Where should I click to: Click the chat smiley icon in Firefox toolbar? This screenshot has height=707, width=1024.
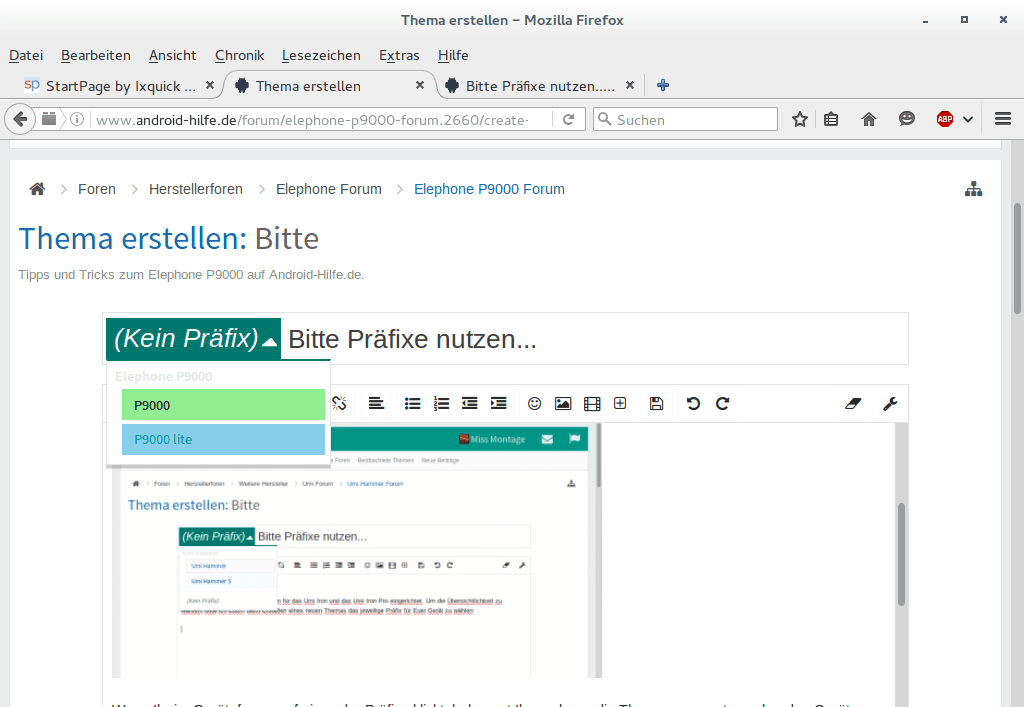pos(906,119)
